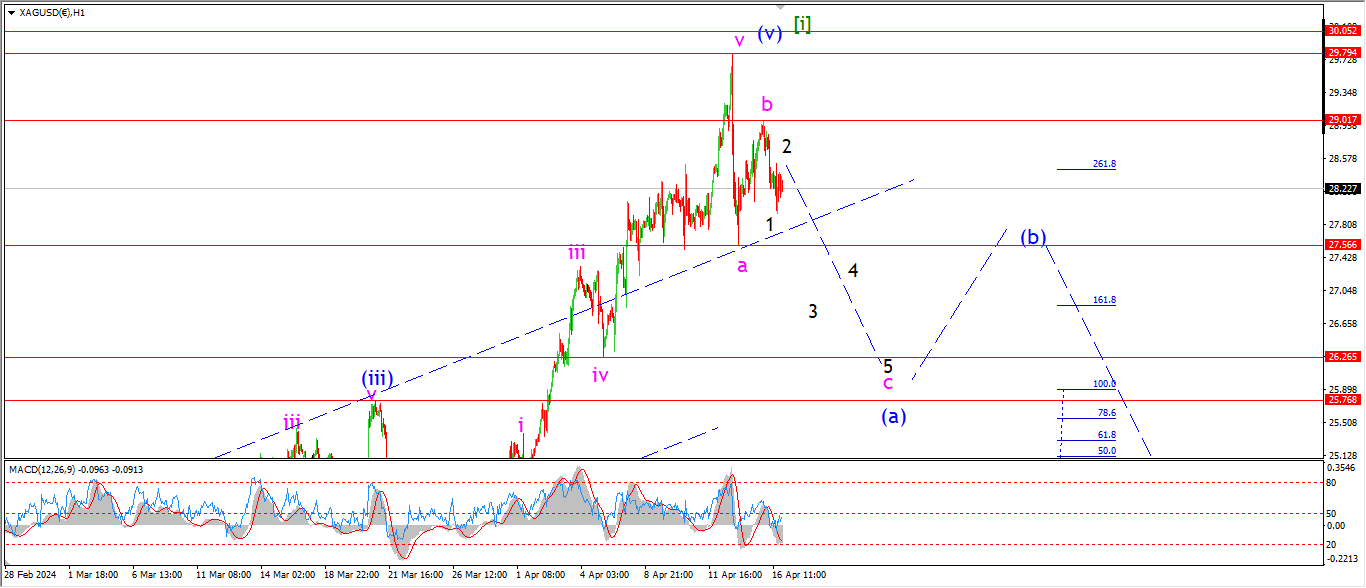Select the black 1 subwave label

click(769, 225)
